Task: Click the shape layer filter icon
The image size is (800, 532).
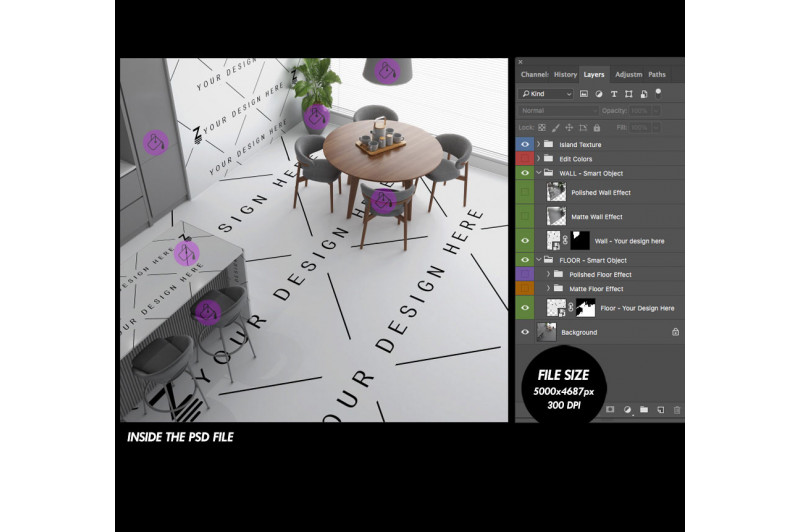Action: [627, 93]
